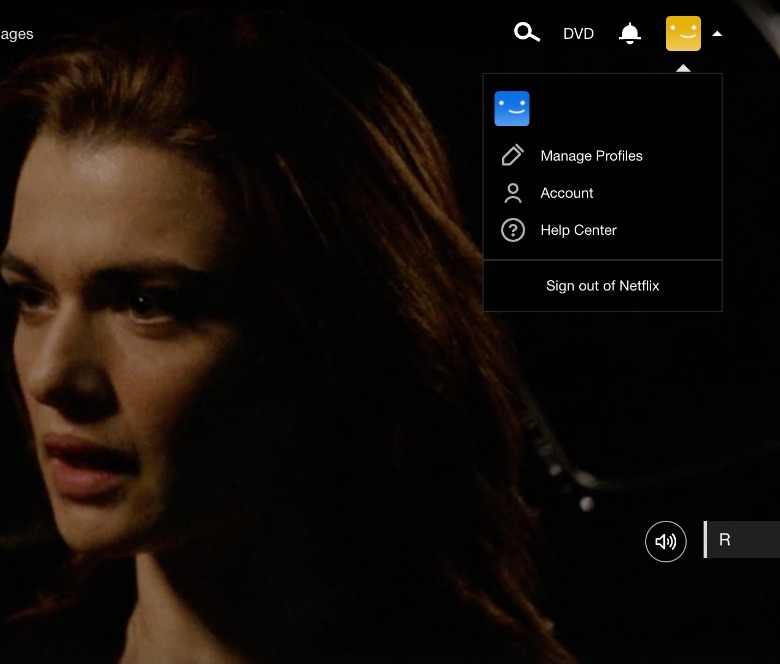Sign out of Netflix
This screenshot has height=664, width=780.
click(x=602, y=286)
